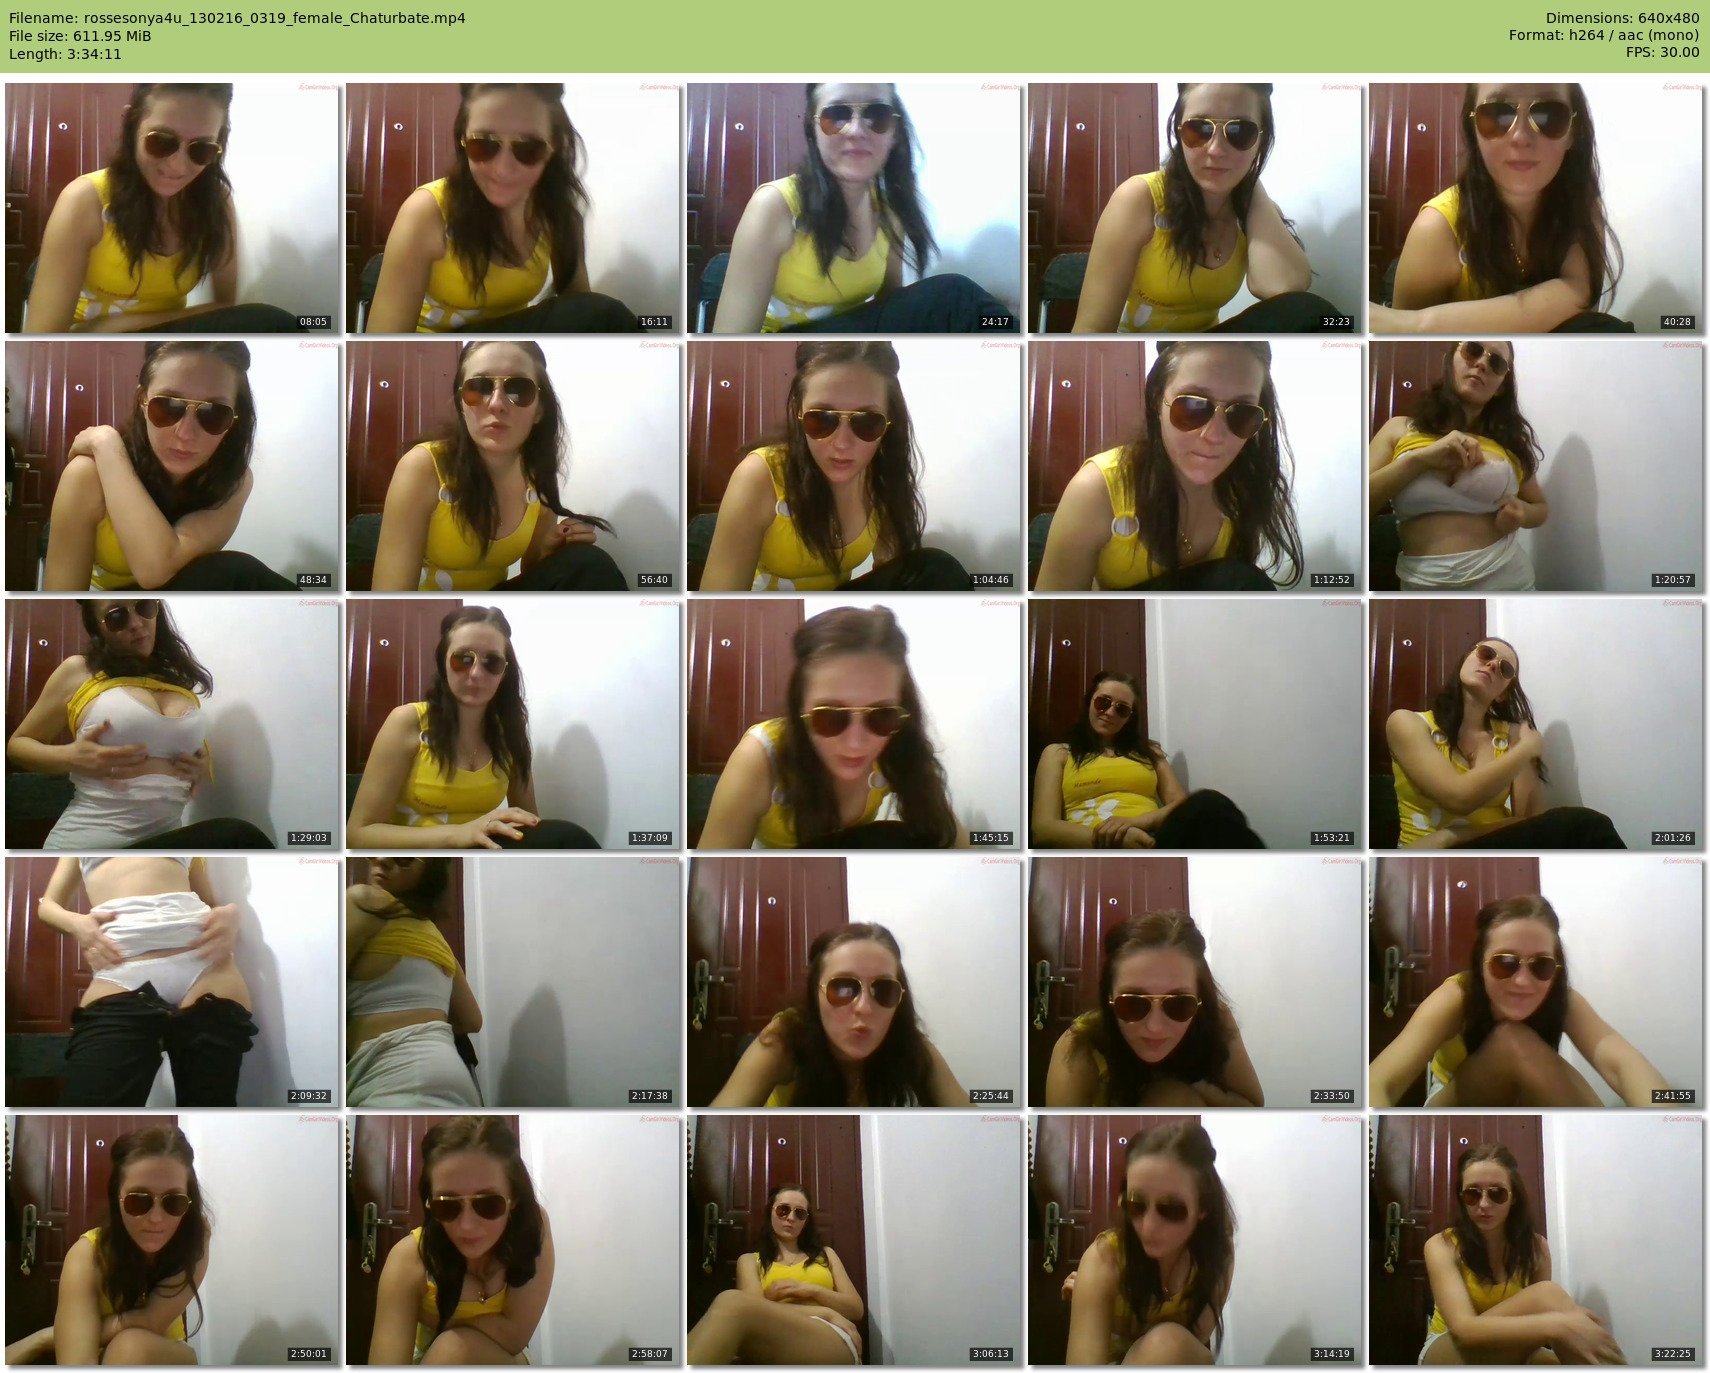Open the thumbnail stamped 3:22:25

1536,1240
